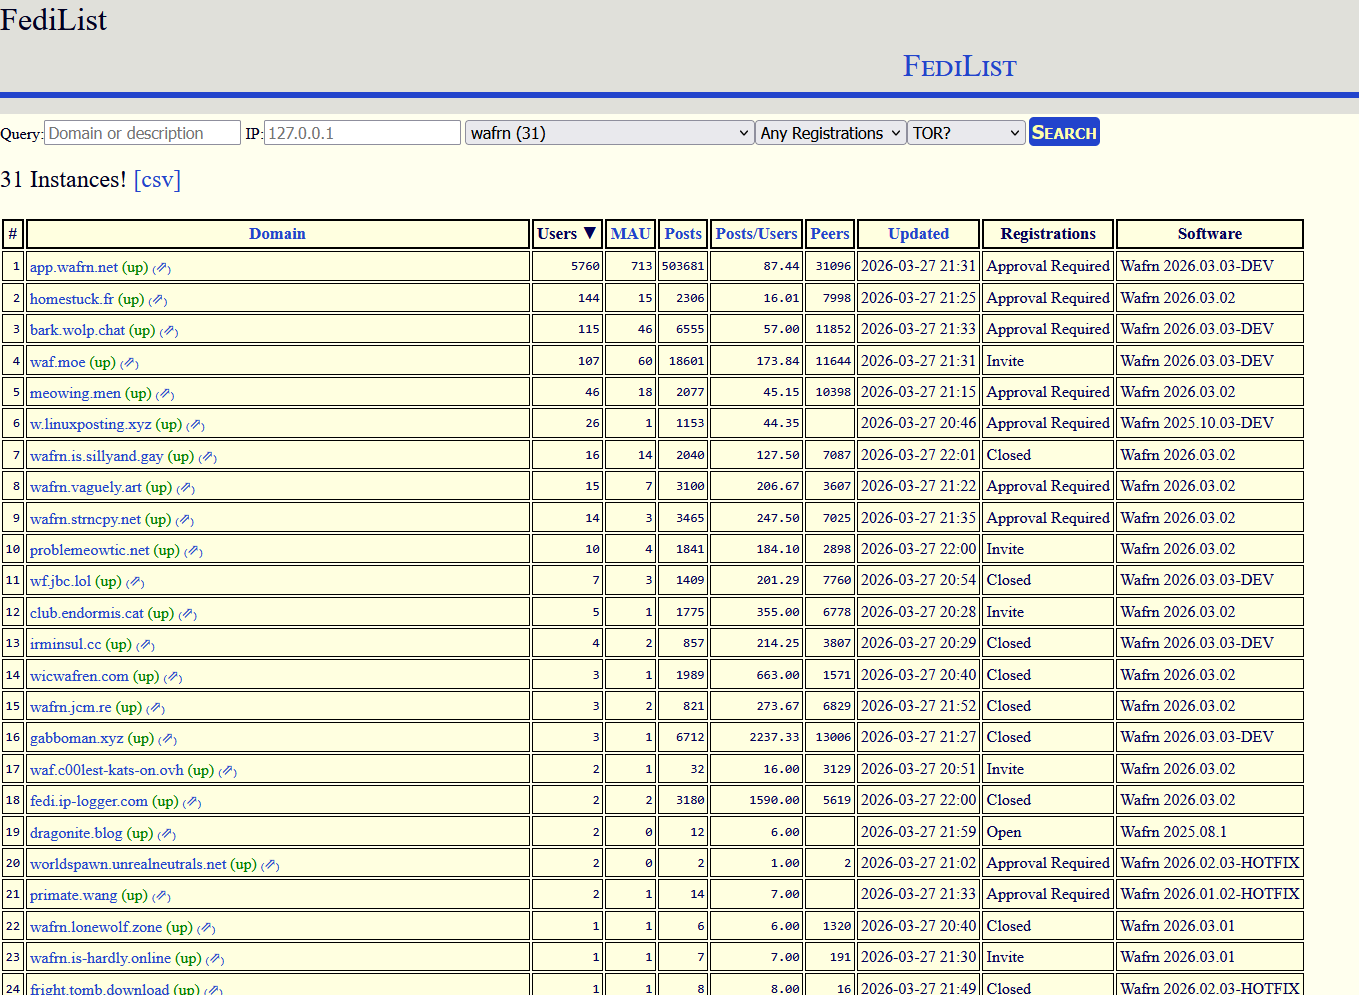Sort table by Users column header
1359x995 pixels.
[x=566, y=234]
